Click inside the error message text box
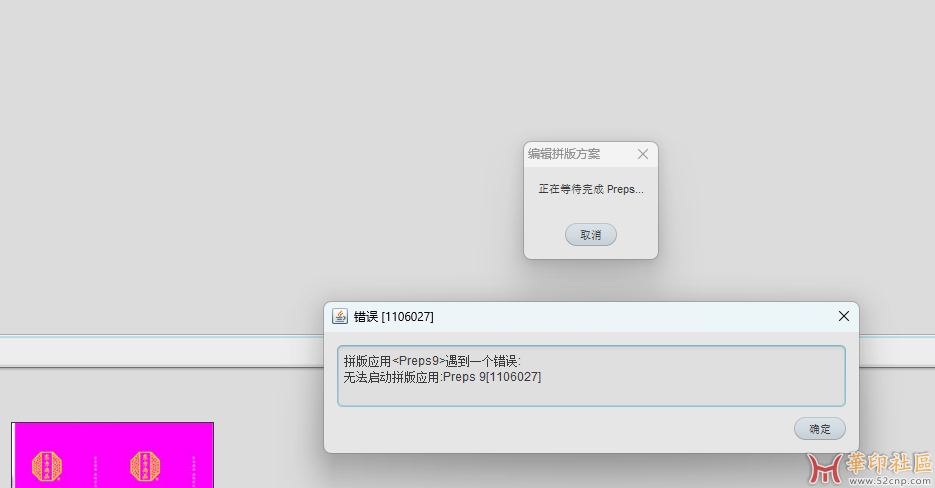 click(591, 376)
